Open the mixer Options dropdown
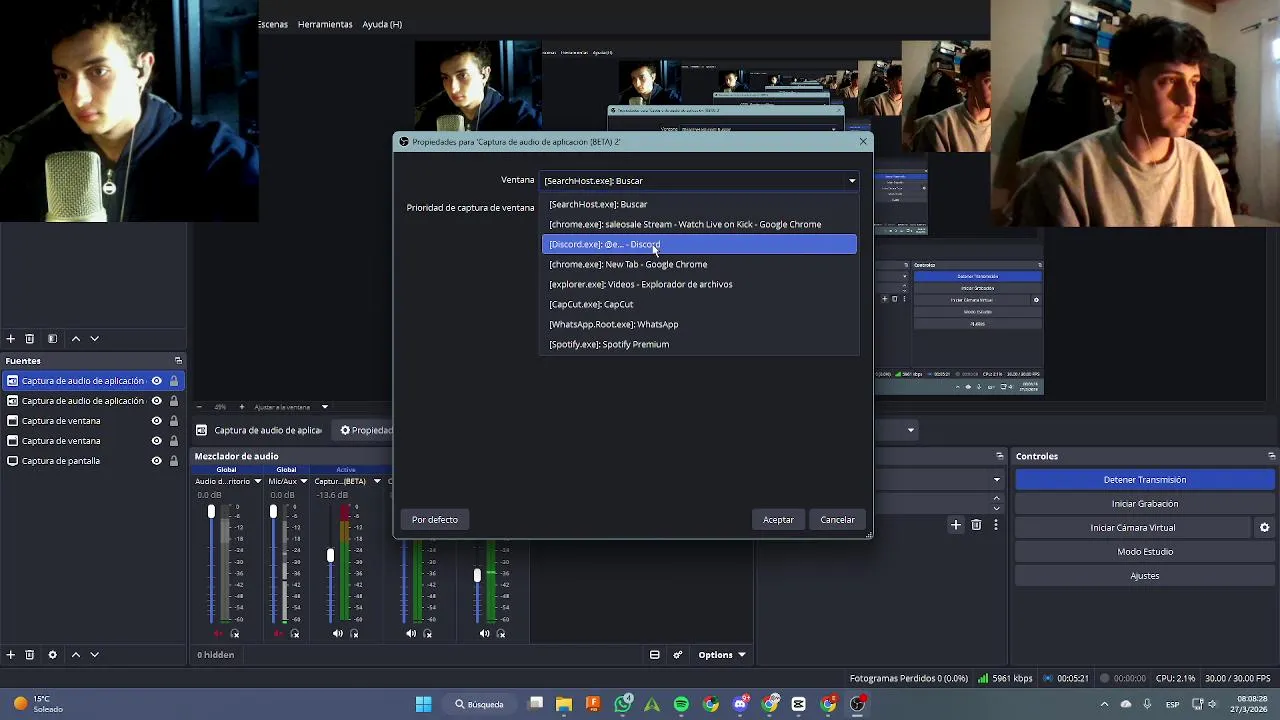 (722, 655)
